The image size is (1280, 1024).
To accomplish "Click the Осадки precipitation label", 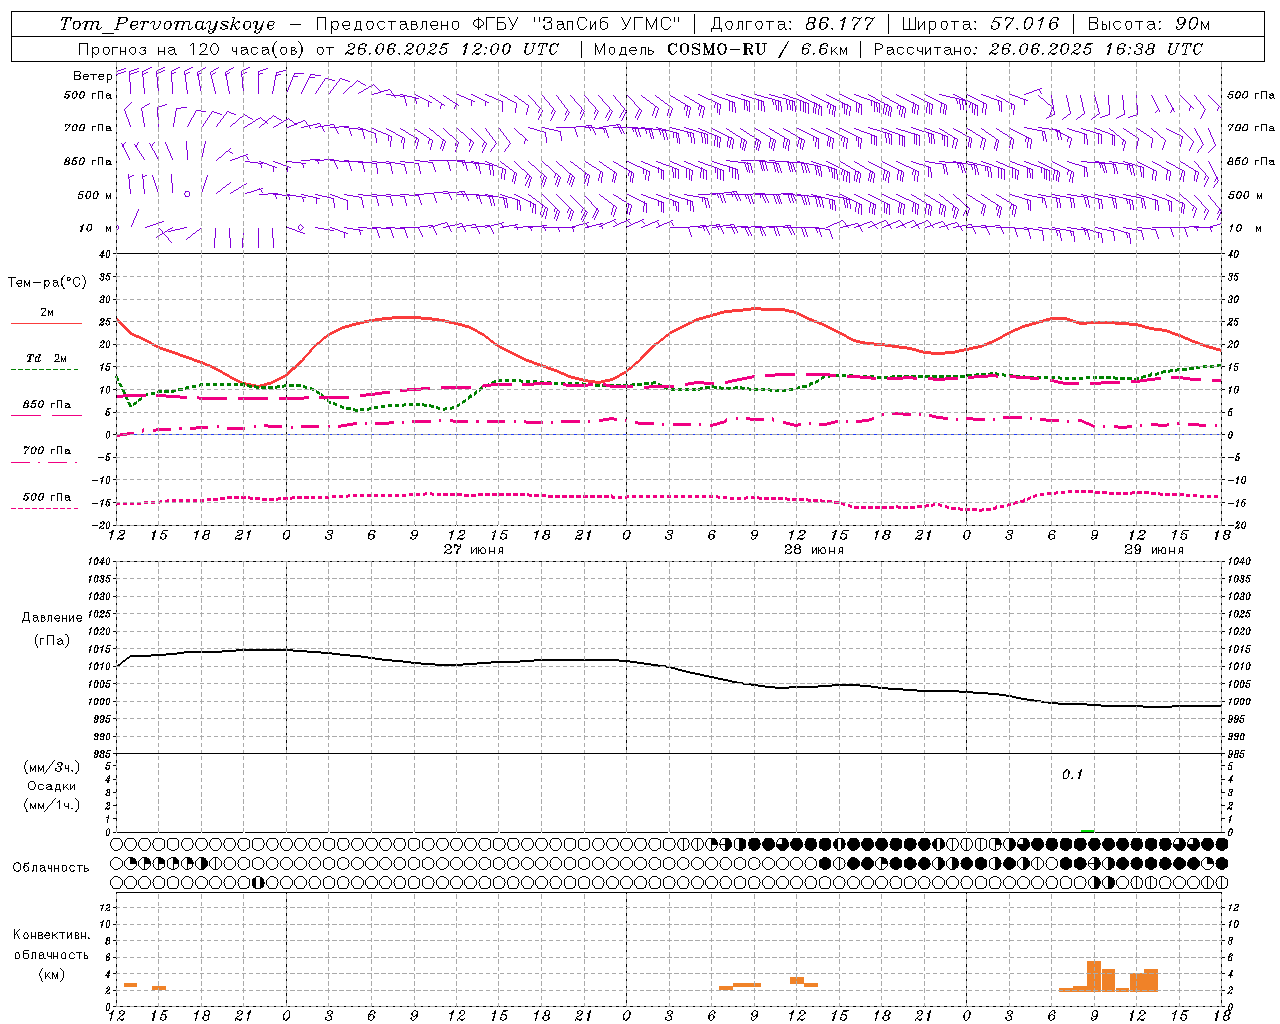I will [x=52, y=786].
